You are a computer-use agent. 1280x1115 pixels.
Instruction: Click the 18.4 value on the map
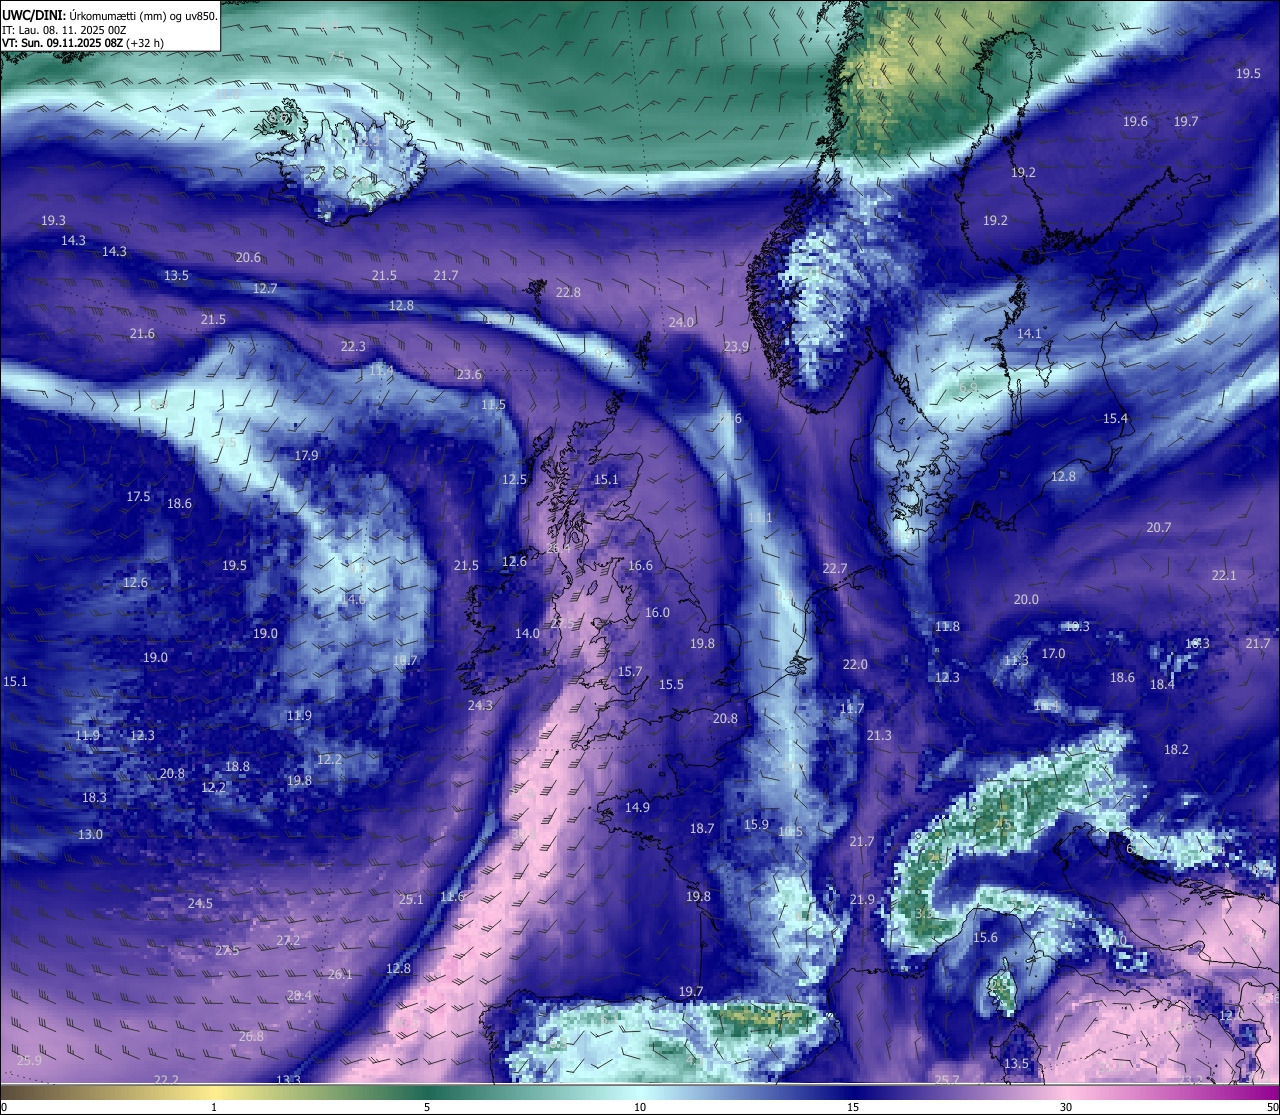coord(1161,685)
